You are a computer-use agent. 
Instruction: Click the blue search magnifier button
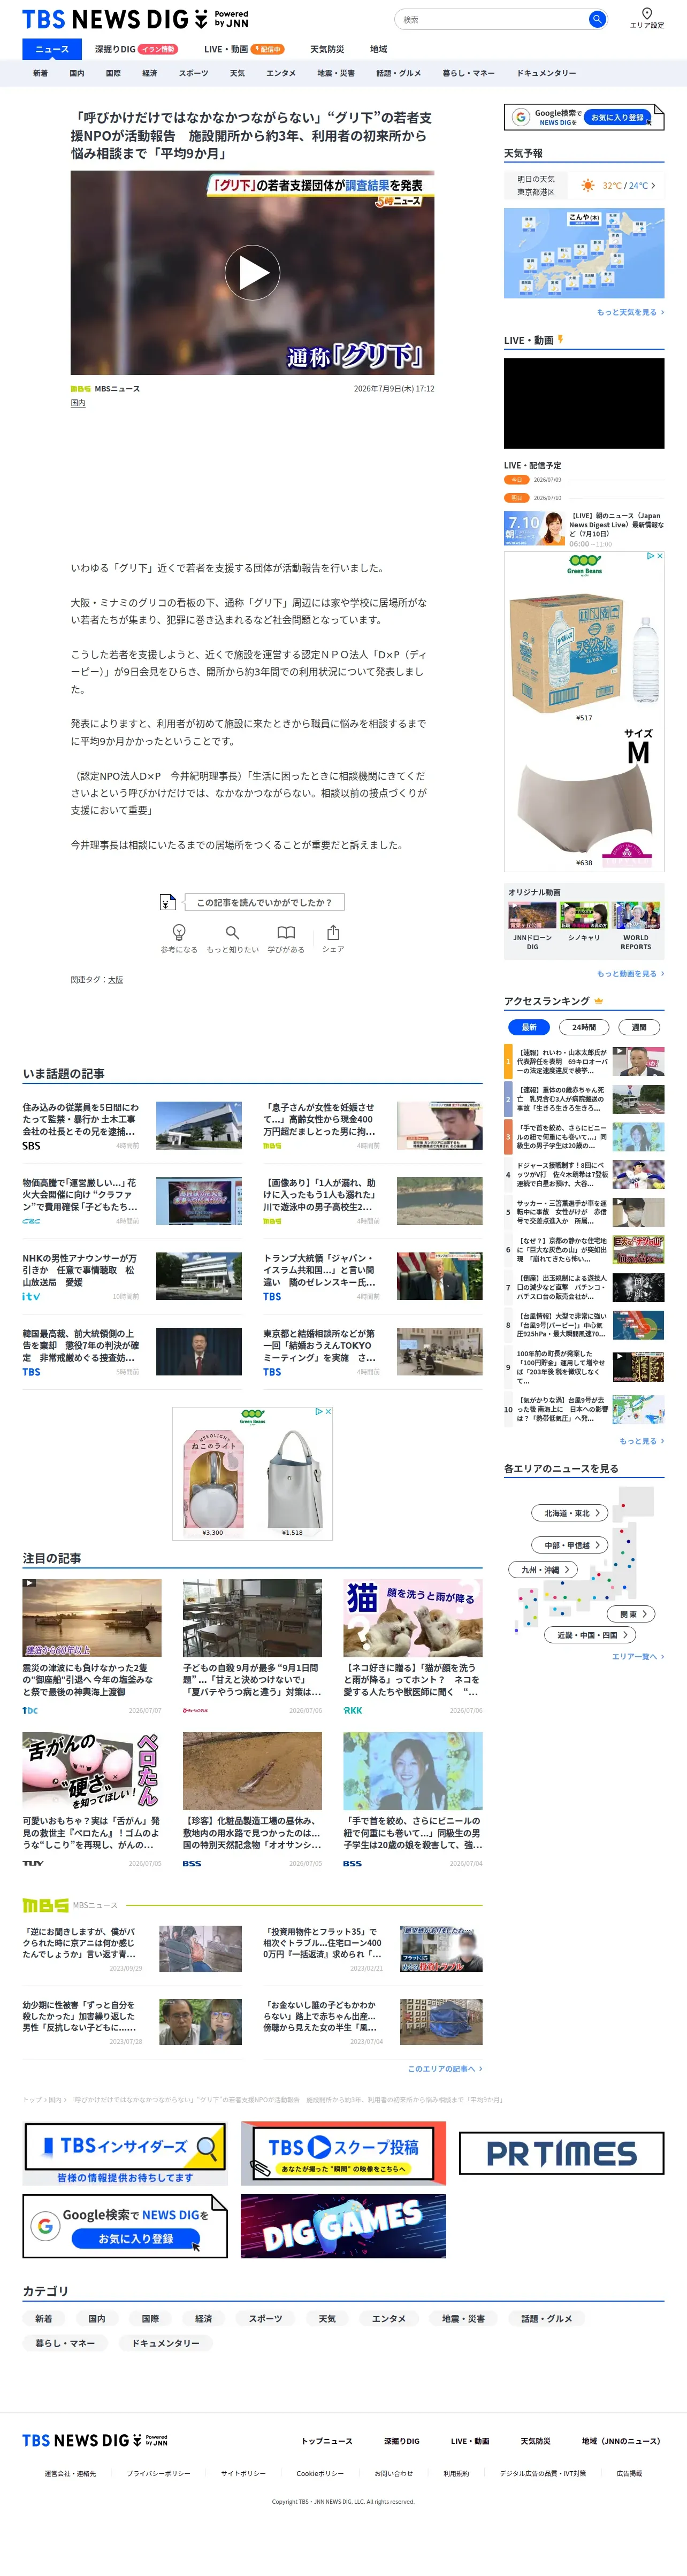click(597, 19)
